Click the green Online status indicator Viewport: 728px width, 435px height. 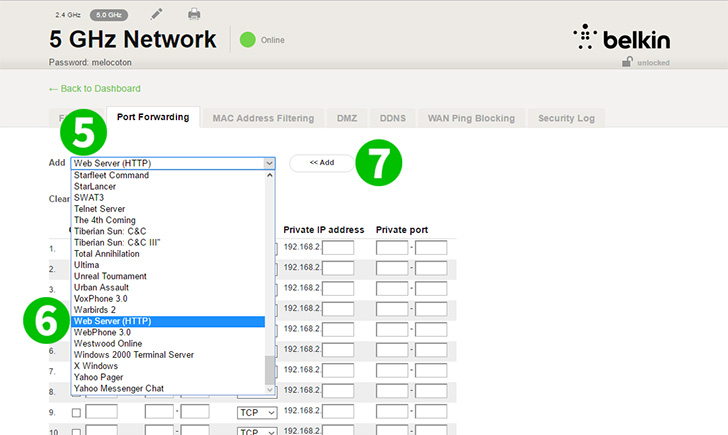tap(247, 40)
